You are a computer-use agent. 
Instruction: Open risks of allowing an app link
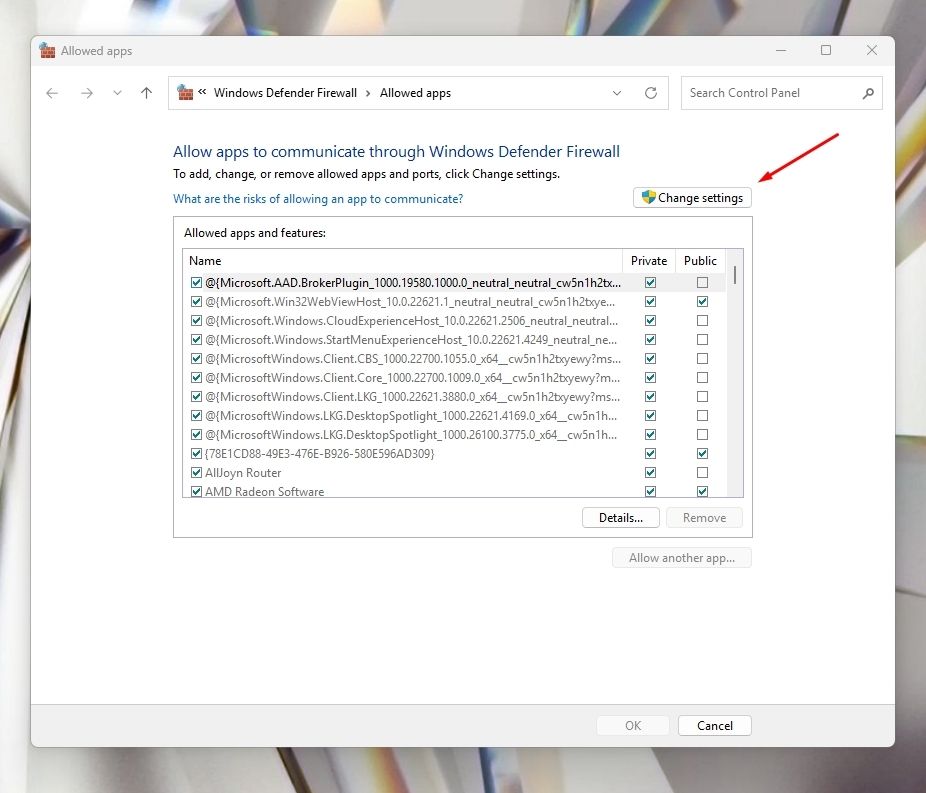tap(318, 199)
